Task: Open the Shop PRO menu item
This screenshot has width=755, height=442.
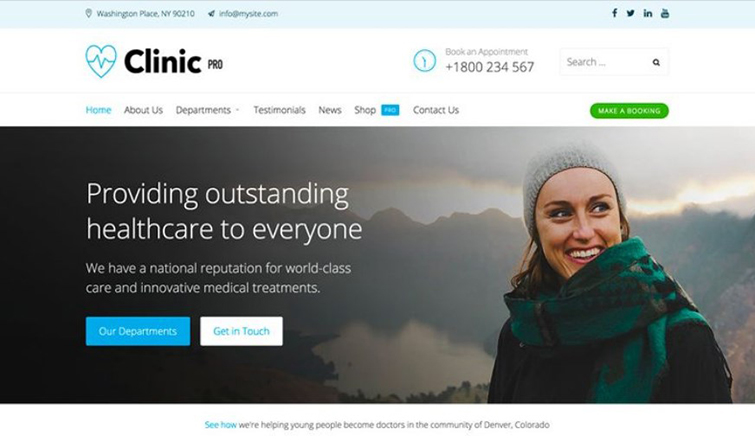Action: pos(377,110)
